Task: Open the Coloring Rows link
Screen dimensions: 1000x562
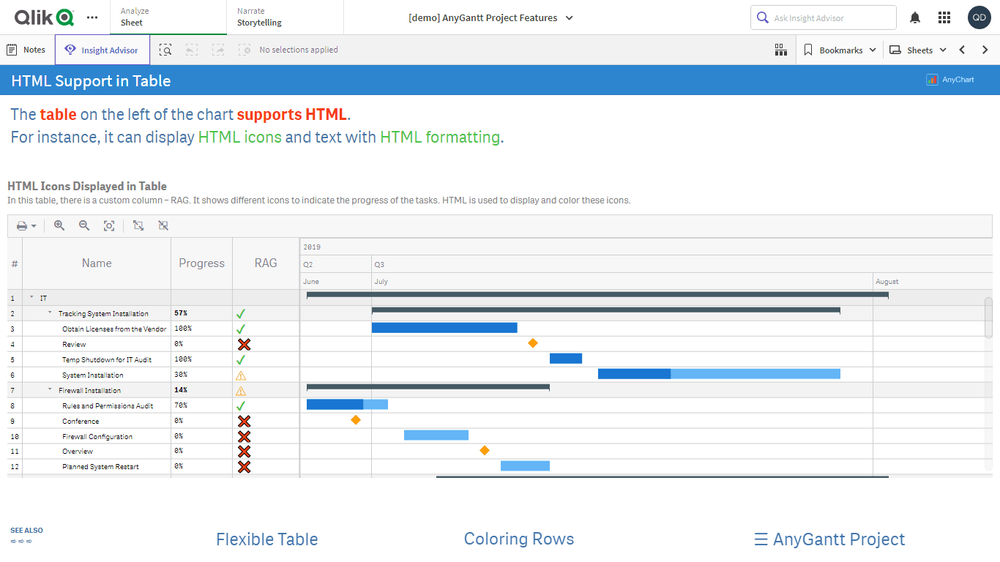Action: [x=518, y=539]
